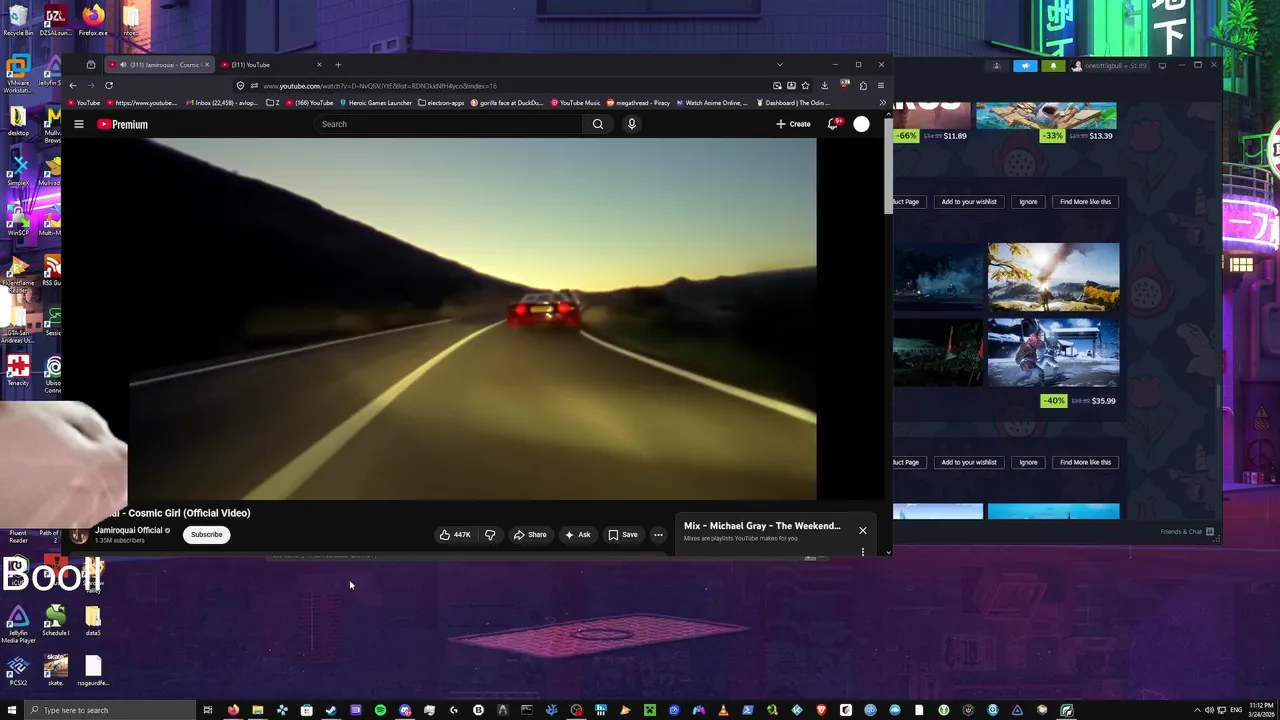Open the Watch Anime Online bookmark
This screenshot has height=720, width=1280.
point(712,102)
